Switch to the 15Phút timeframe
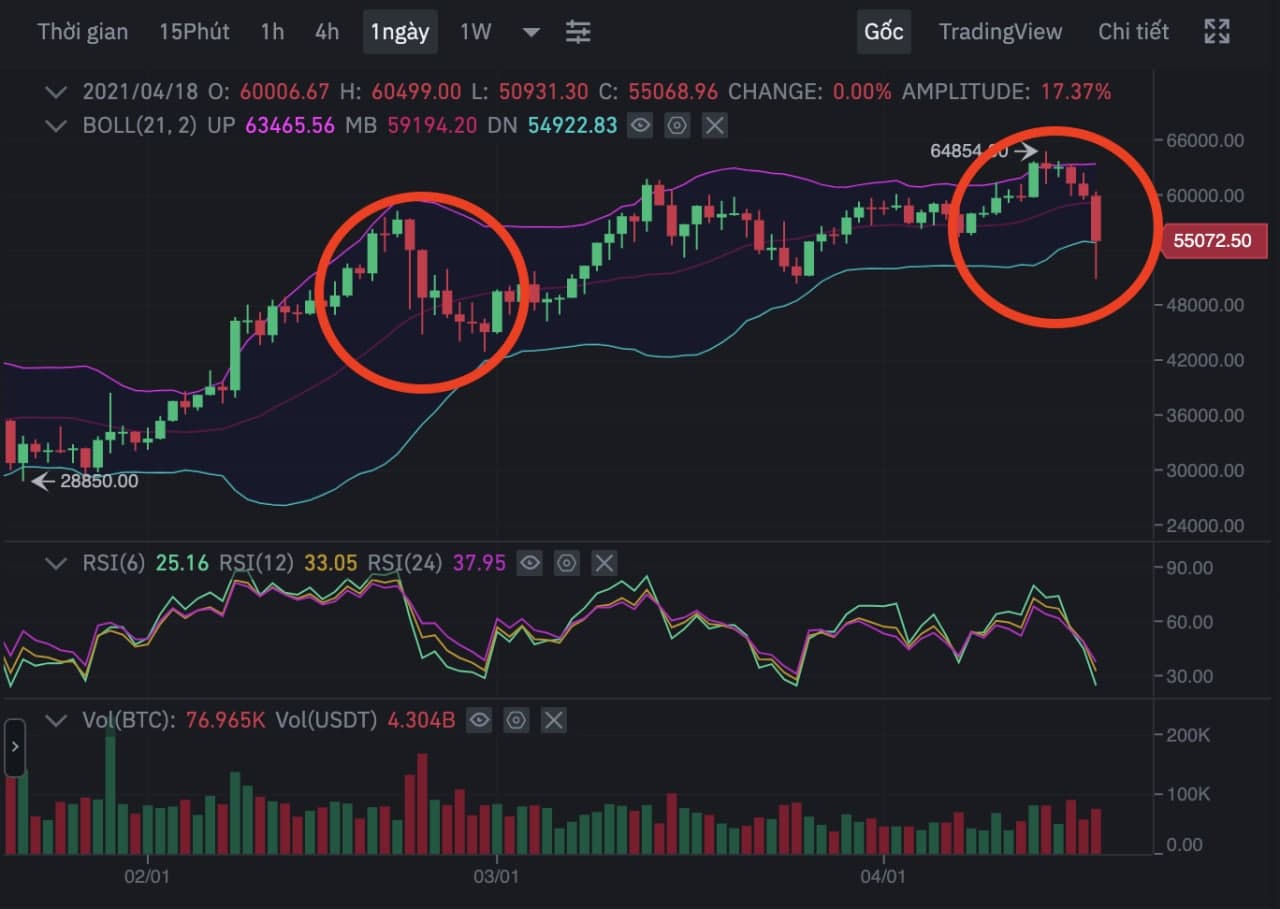Screen dimensions: 1280x909 [194, 31]
